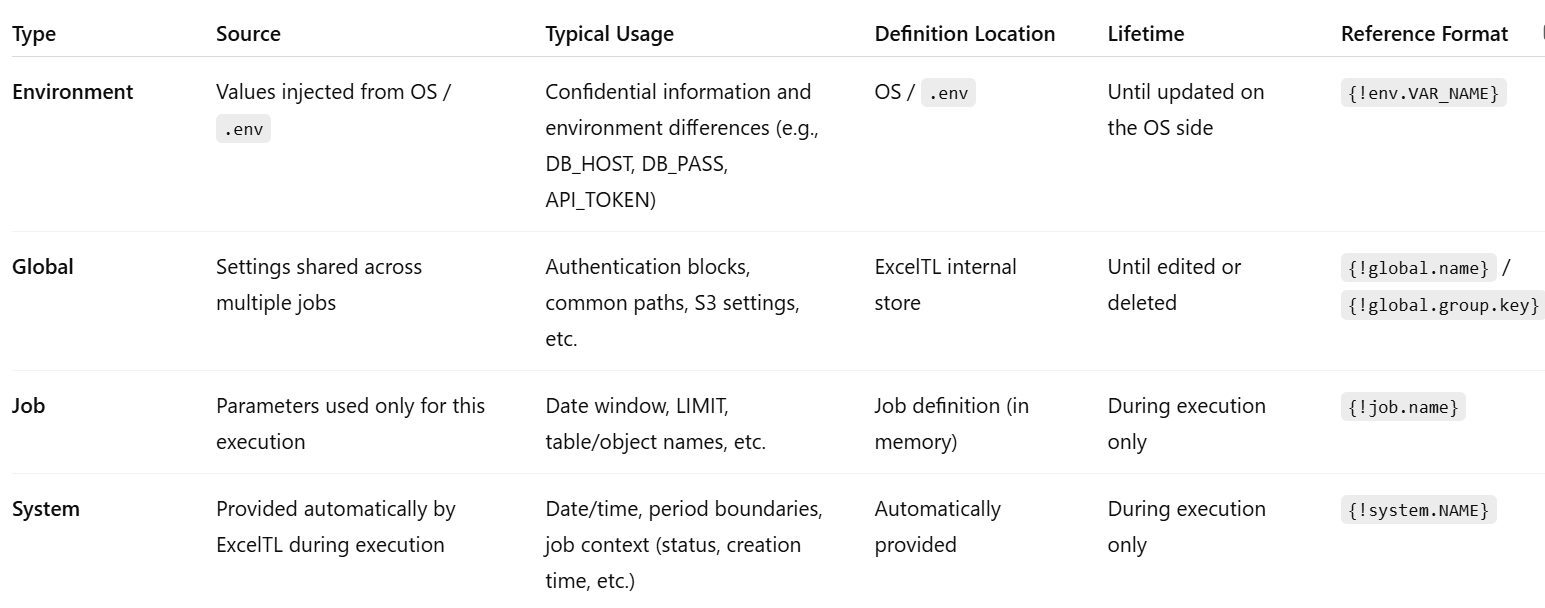The width and height of the screenshot is (1545, 608).
Task: Select the System row label
Action: (45, 509)
